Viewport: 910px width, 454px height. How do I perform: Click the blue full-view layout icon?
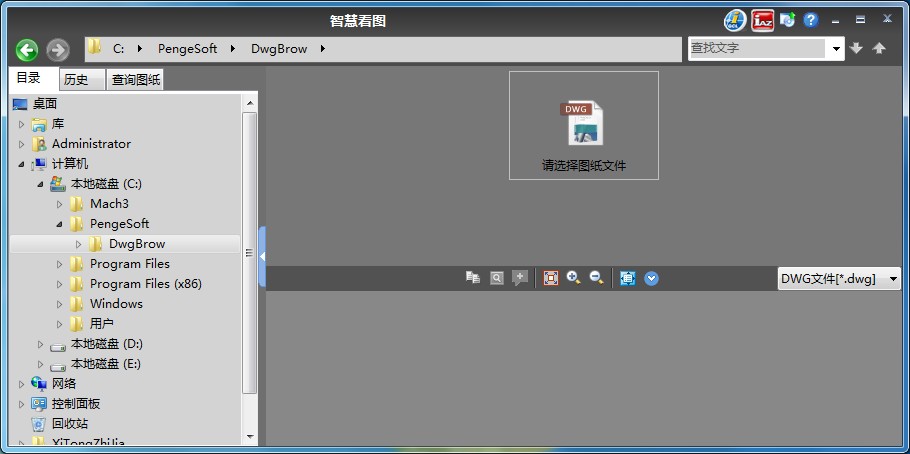(627, 278)
